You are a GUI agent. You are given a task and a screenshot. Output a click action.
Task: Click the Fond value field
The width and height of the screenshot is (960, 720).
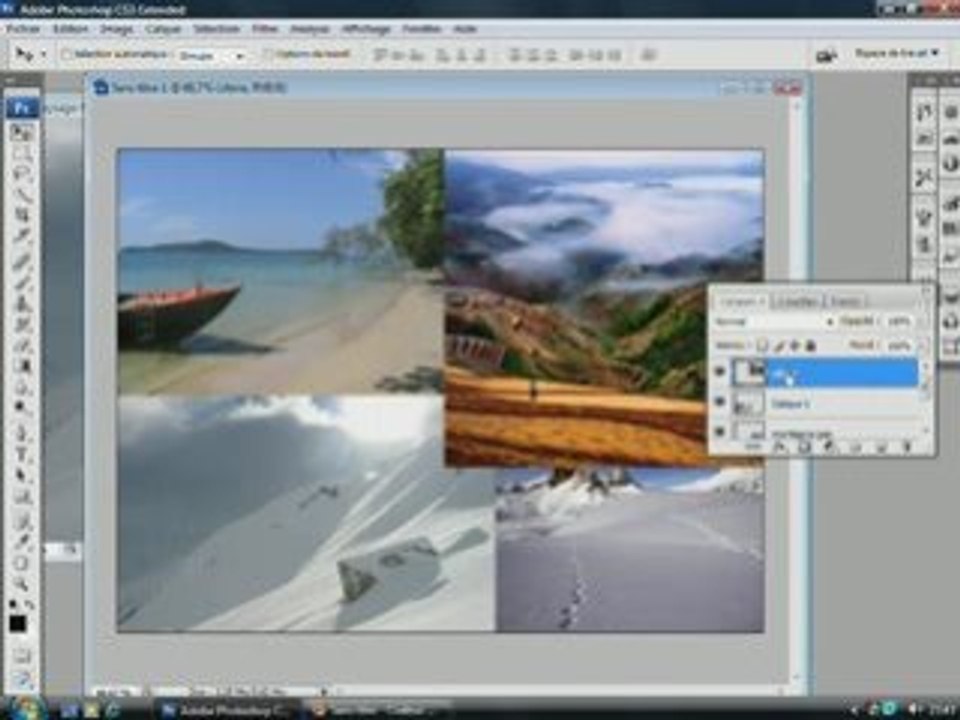[x=899, y=346]
